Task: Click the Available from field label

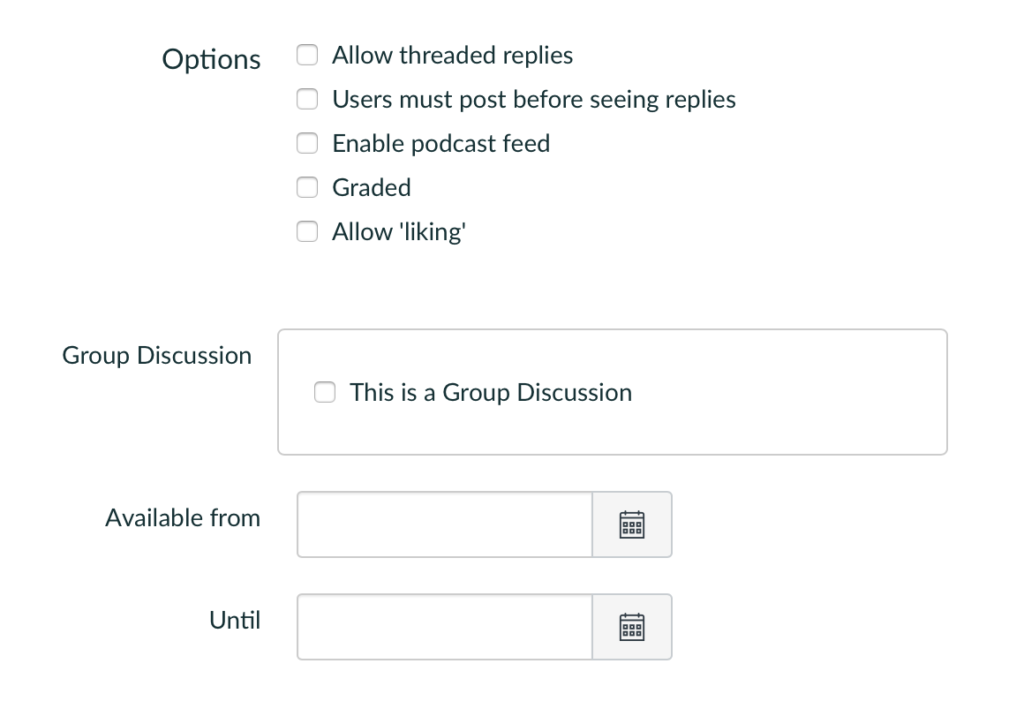Action: tap(182, 518)
